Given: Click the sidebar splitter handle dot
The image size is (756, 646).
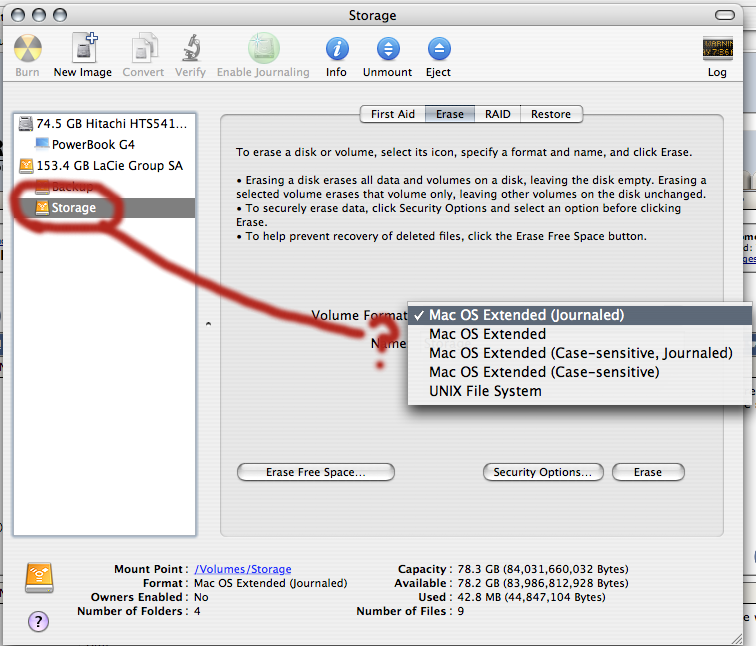Looking at the screenshot, I should pyautogui.click(x=208, y=323).
